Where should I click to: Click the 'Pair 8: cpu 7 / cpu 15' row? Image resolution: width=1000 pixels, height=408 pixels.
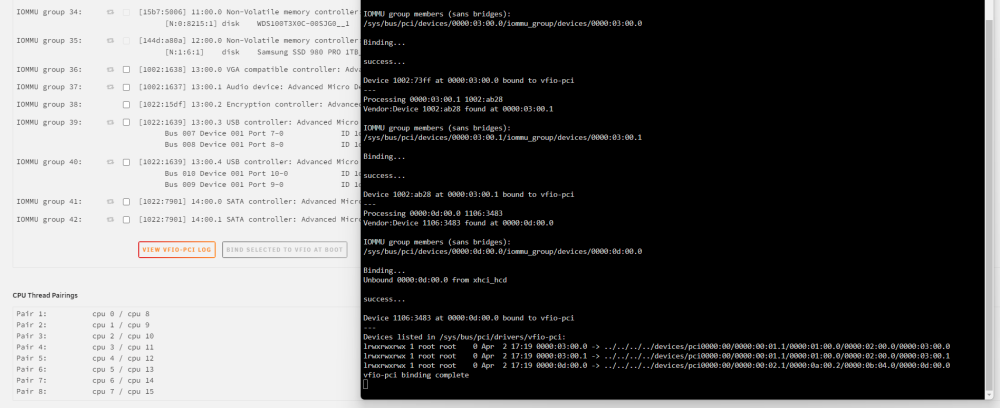click(85, 391)
